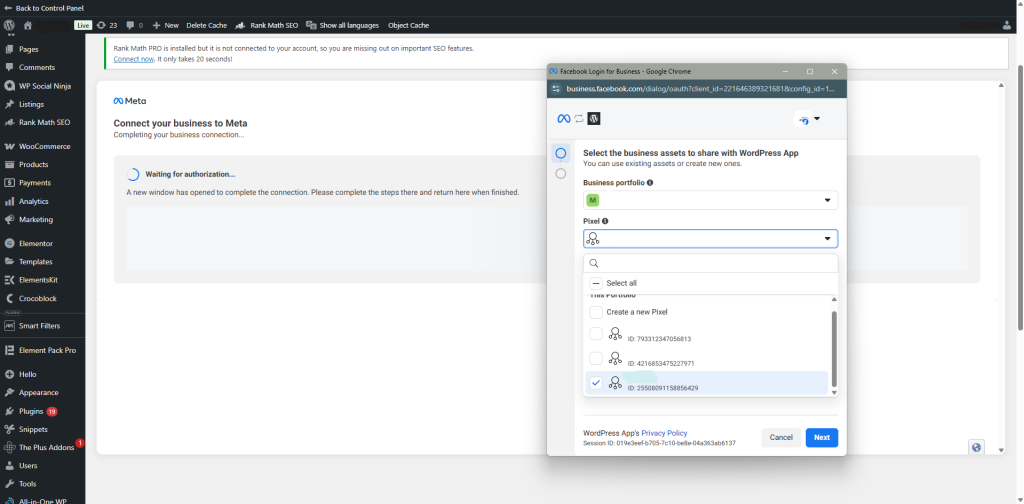Screen dimensions: 1024x504
Task: Click Show all languages in admin bar
Action: [342, 25]
